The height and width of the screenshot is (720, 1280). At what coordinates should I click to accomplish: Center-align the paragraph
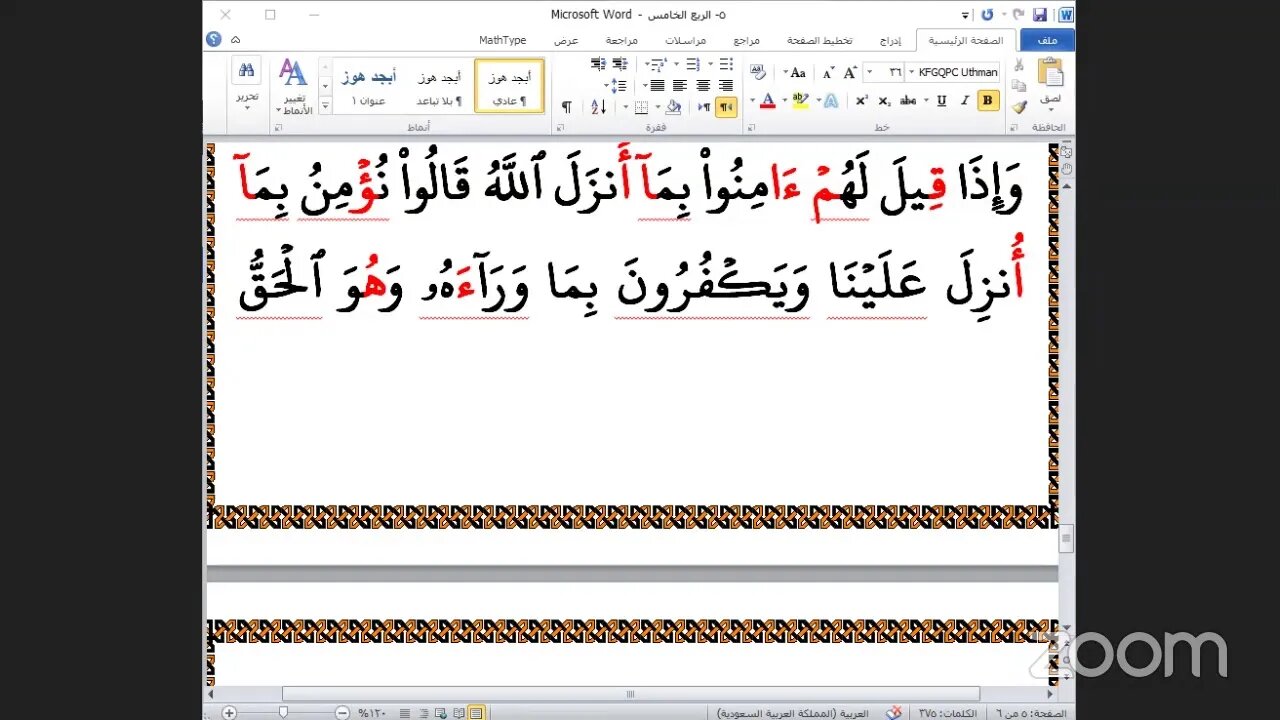703,86
